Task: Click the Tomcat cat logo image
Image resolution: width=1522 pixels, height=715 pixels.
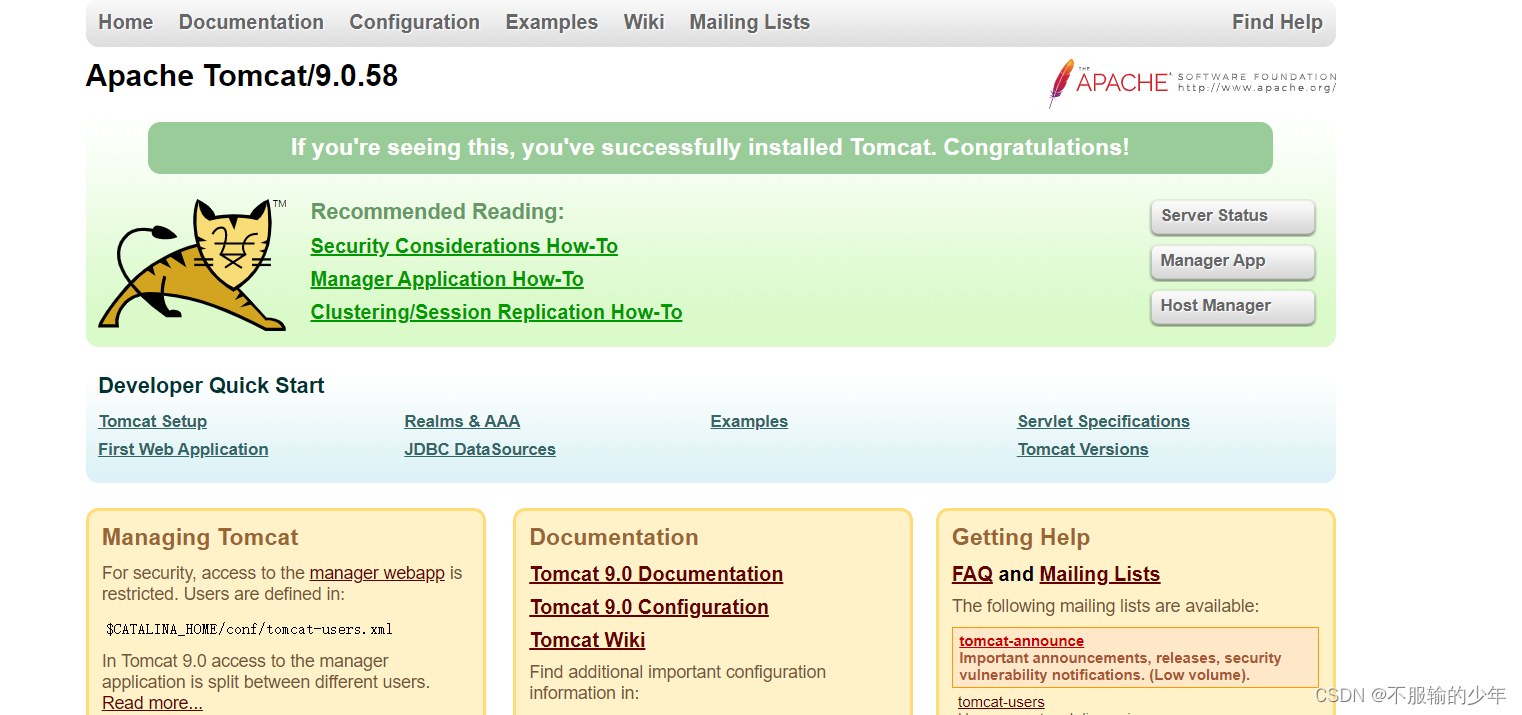Action: (x=192, y=264)
